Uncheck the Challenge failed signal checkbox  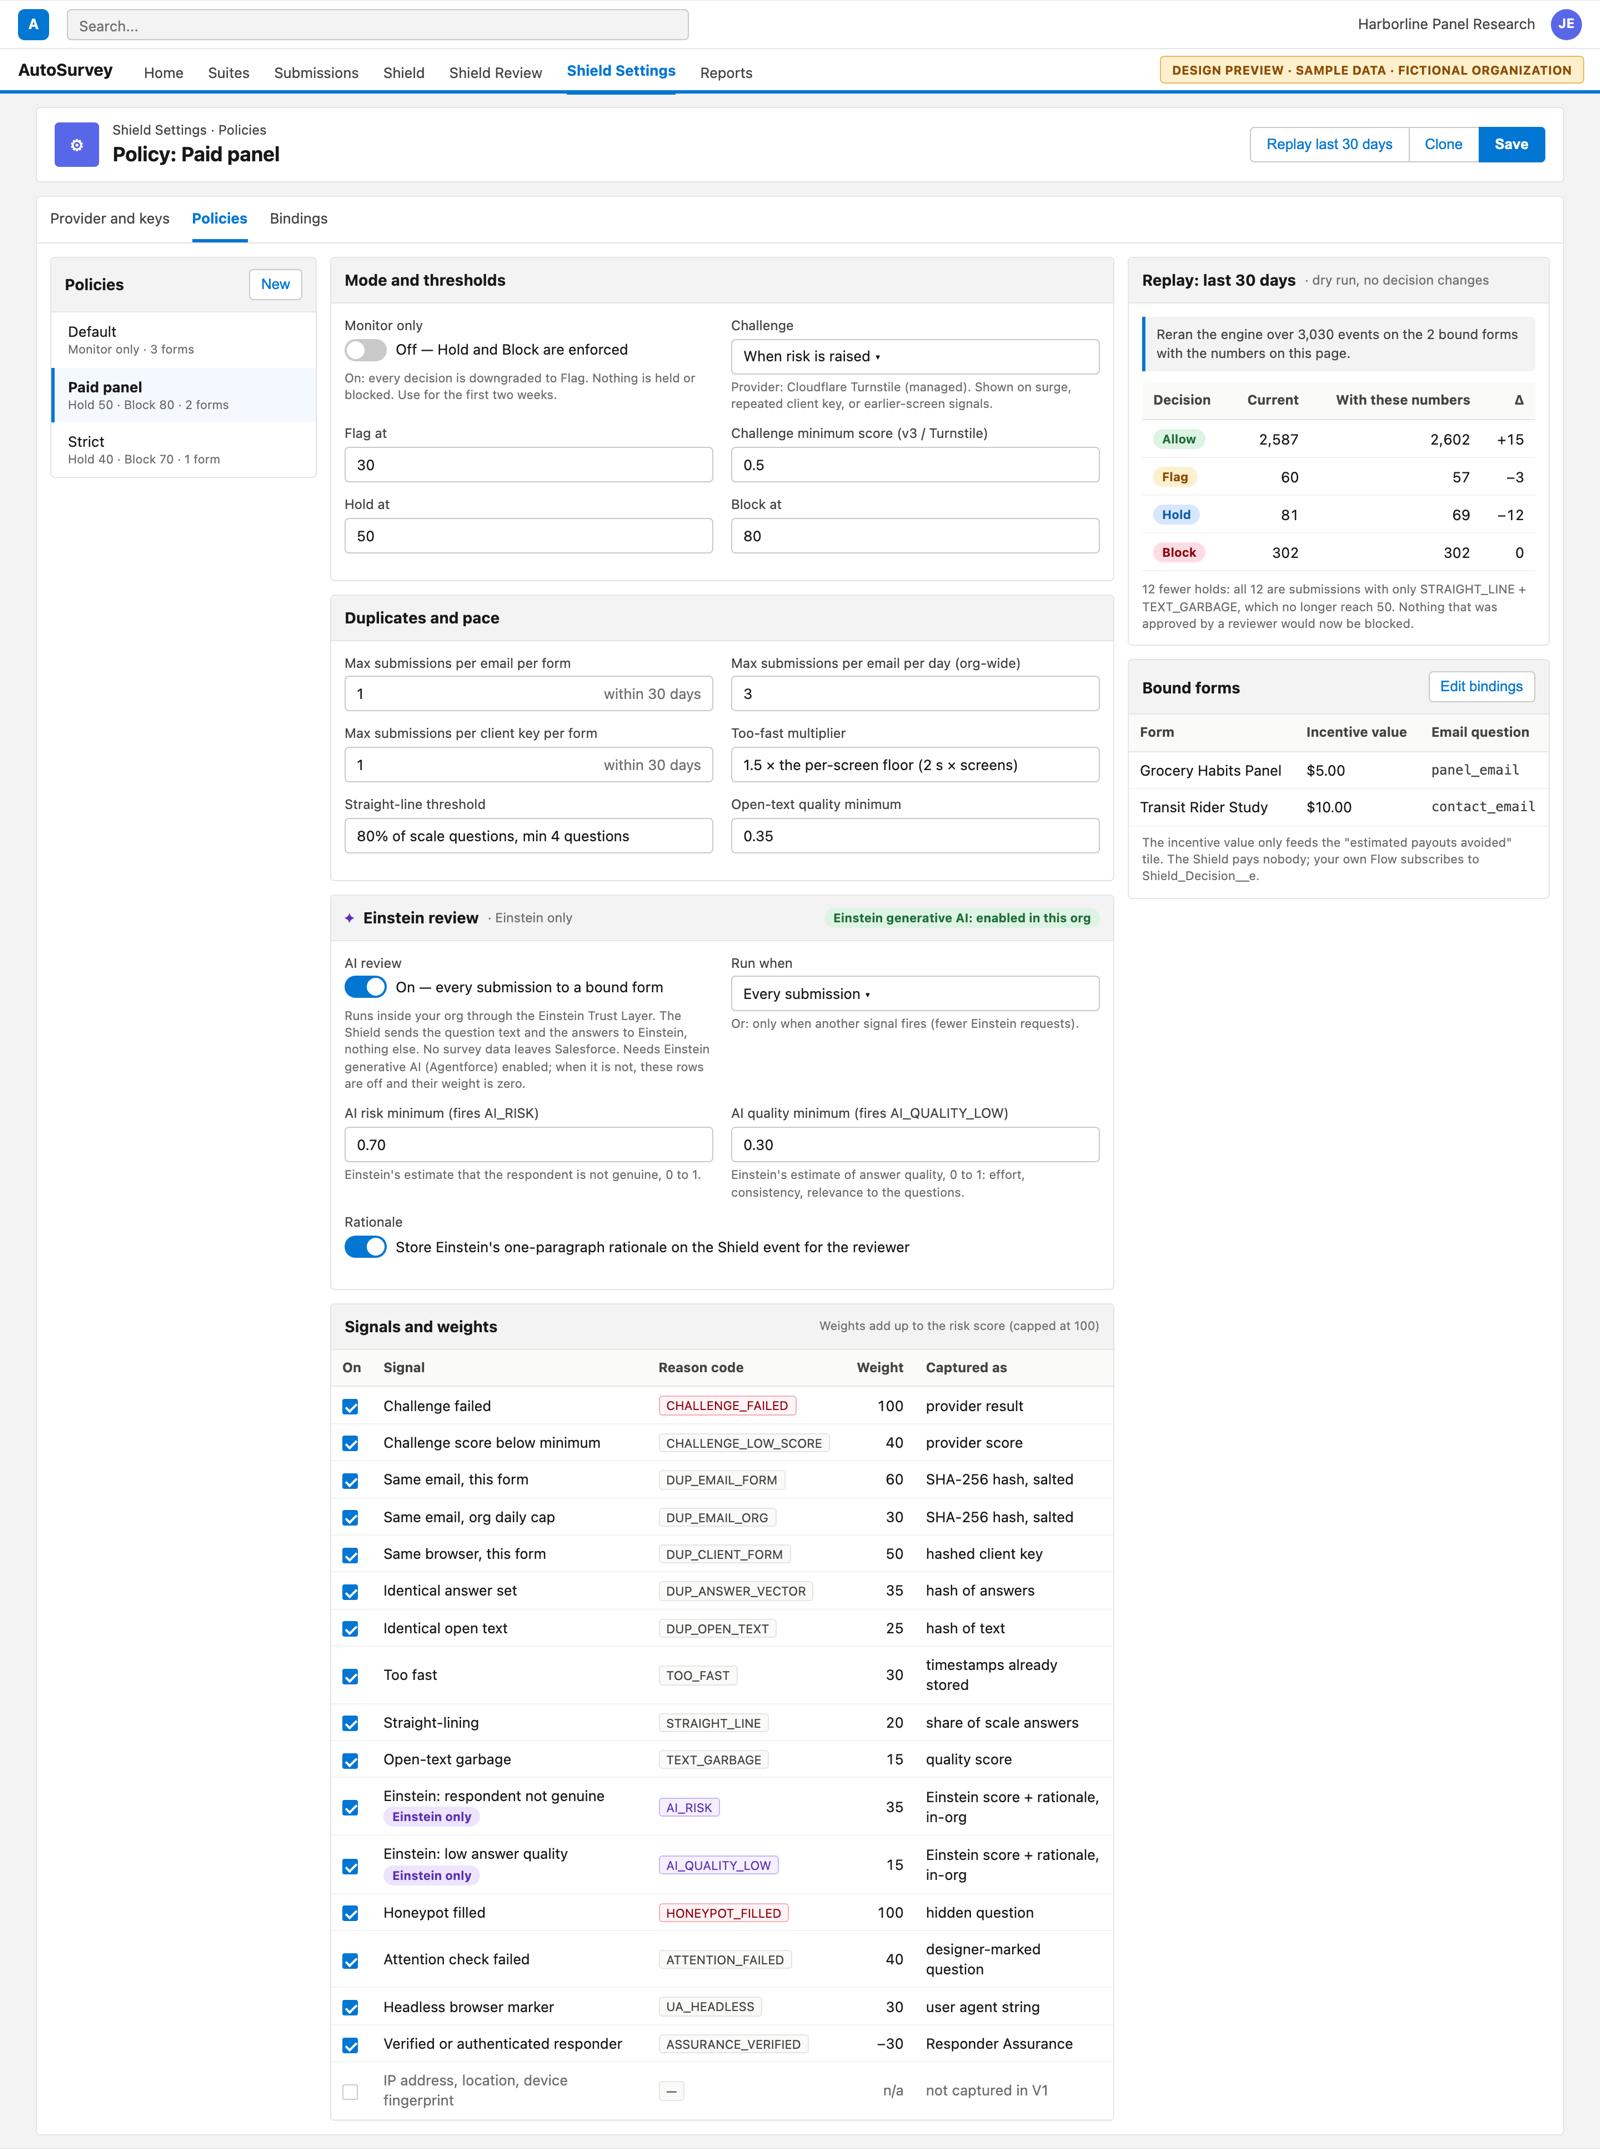[x=350, y=1406]
